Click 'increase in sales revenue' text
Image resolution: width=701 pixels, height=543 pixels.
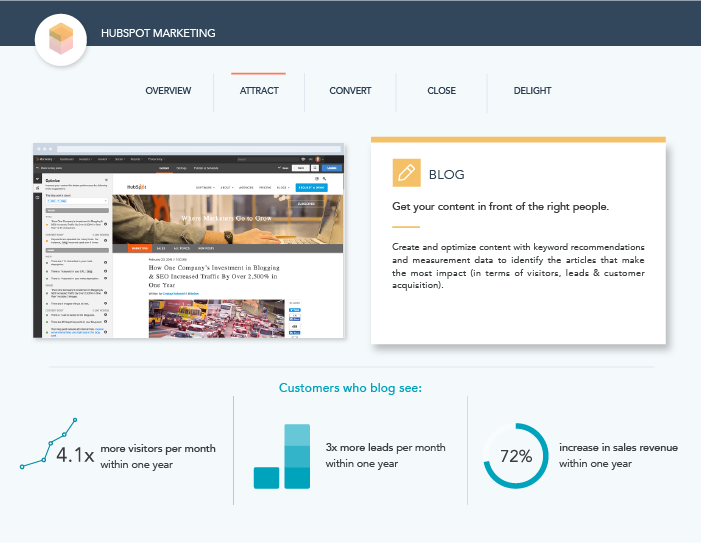(x=618, y=447)
